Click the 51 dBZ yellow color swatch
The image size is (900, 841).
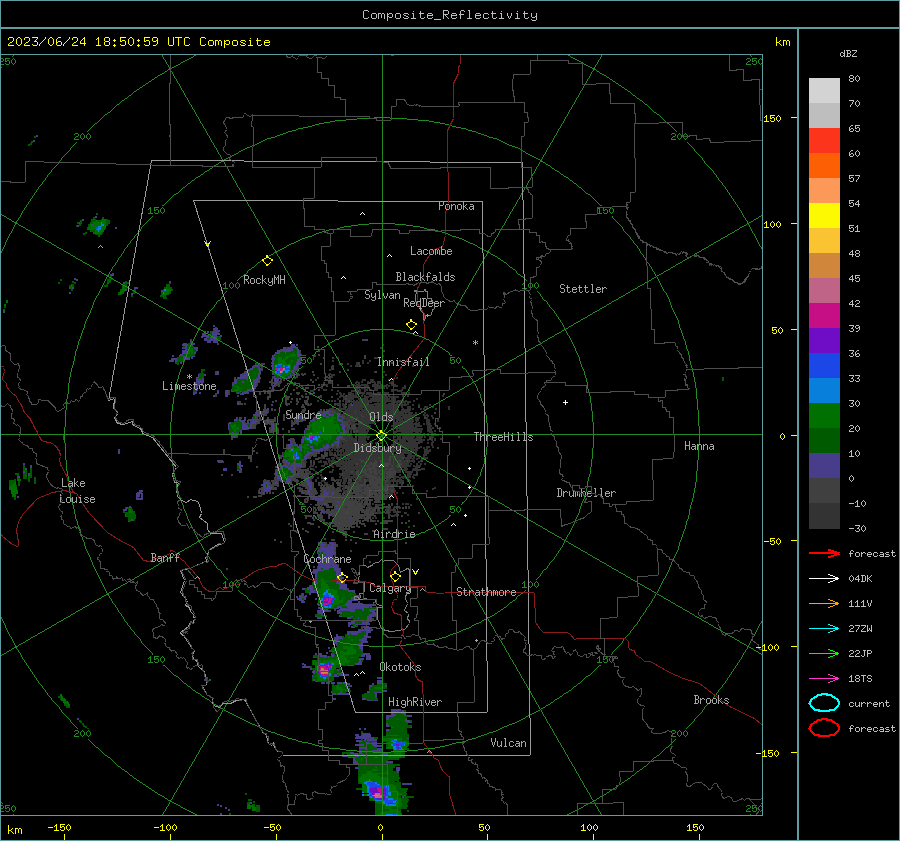click(824, 215)
